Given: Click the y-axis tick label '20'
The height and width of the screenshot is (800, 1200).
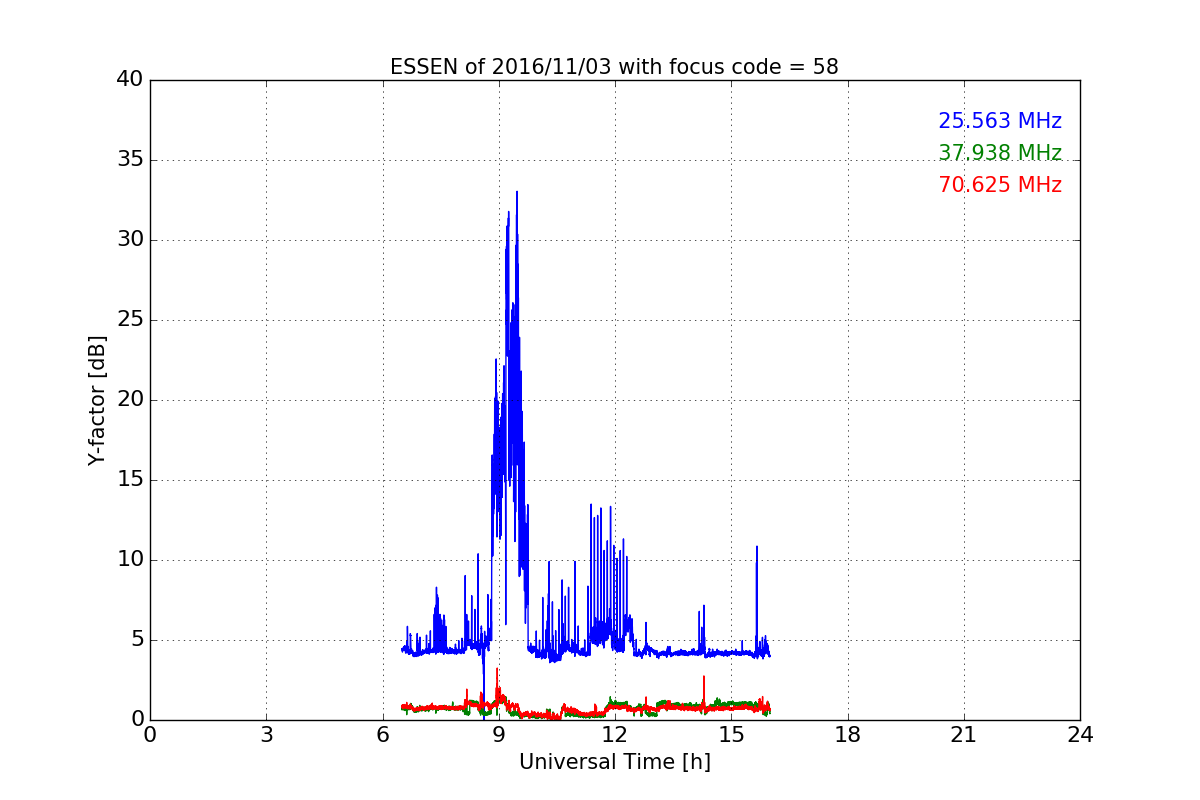Looking at the screenshot, I should click(x=130, y=400).
